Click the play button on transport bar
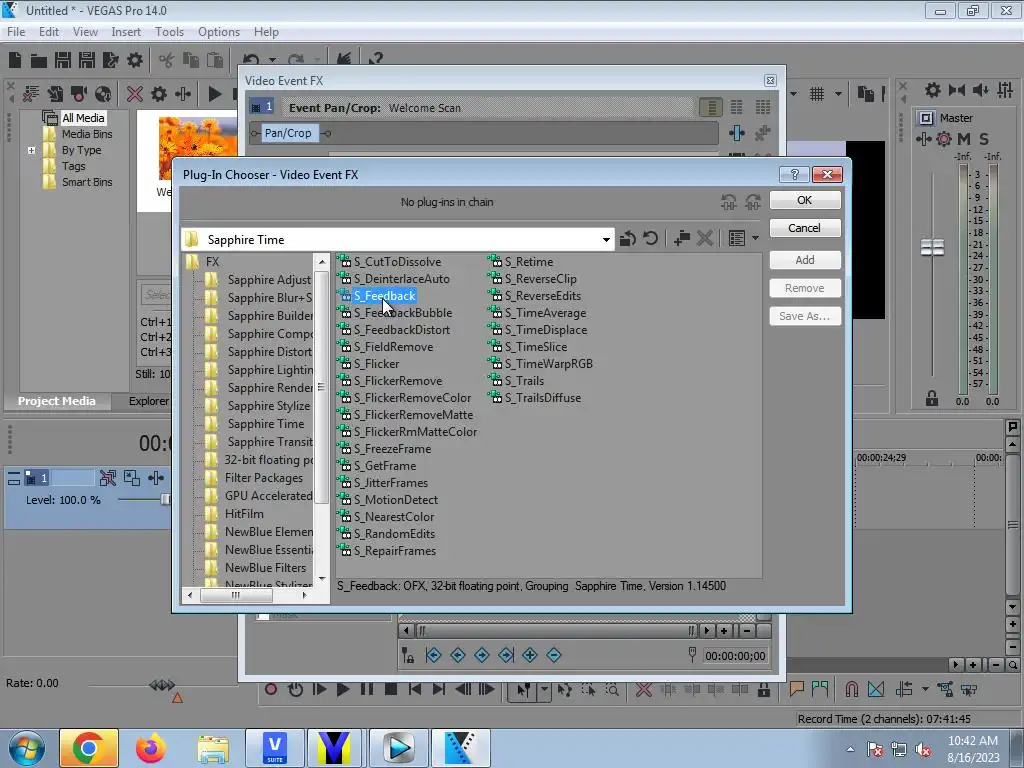The width and height of the screenshot is (1024, 768). coord(342,689)
